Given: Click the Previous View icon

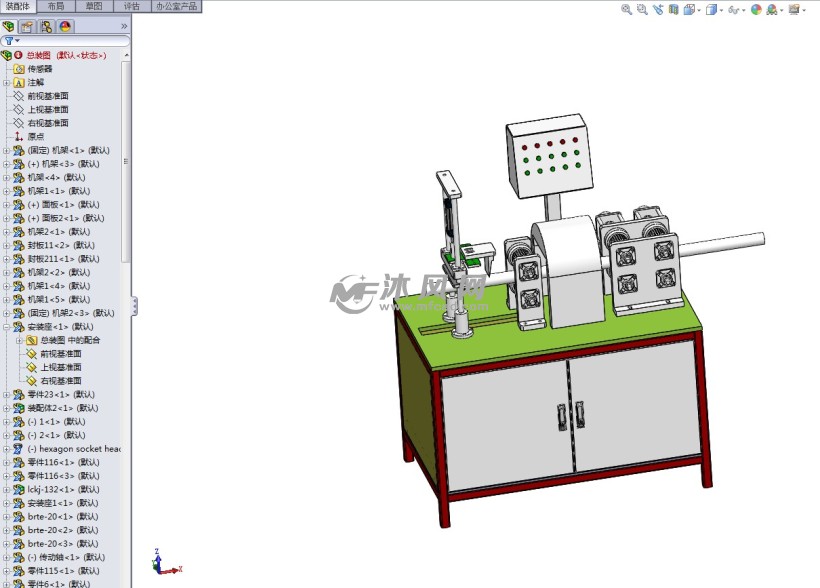Looking at the screenshot, I should coord(657,9).
